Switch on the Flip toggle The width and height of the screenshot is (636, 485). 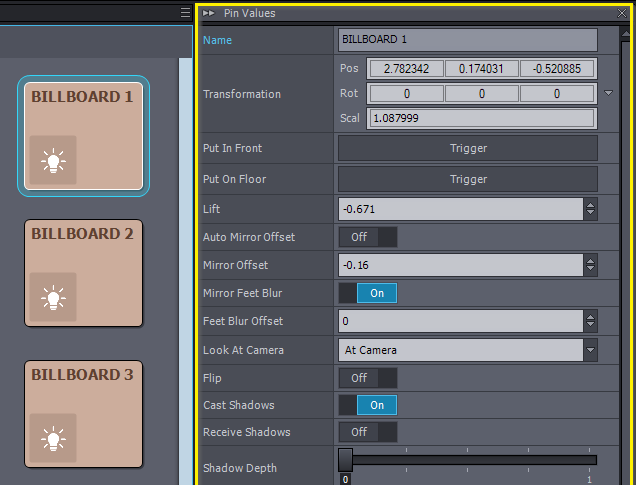click(x=367, y=378)
